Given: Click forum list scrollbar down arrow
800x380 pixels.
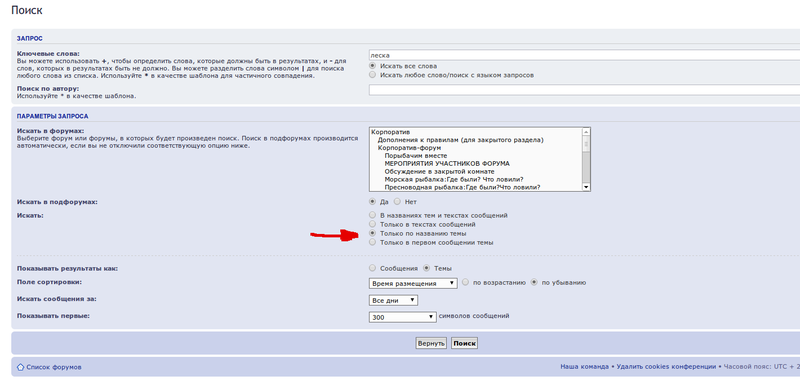Looking at the screenshot, I should [586, 187].
